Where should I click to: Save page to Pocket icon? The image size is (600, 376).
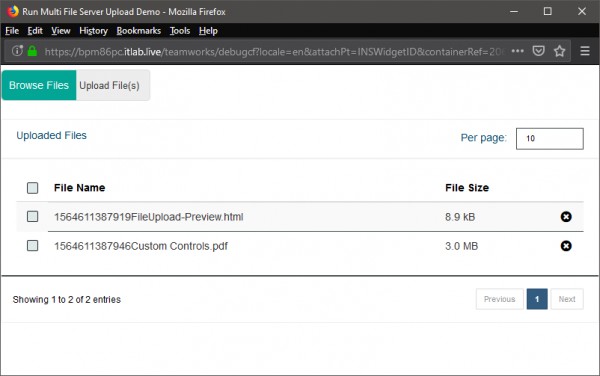[x=538, y=51]
